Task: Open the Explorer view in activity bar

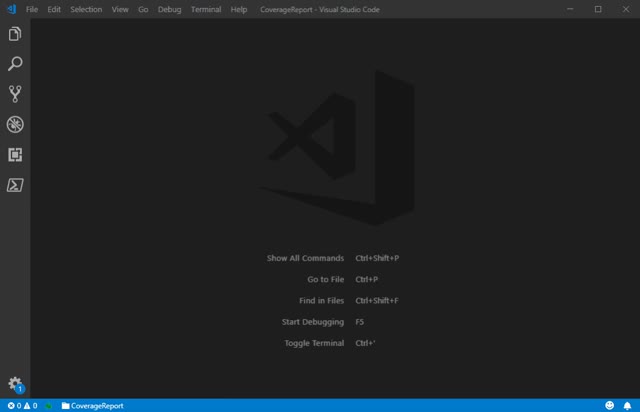Action: (15, 34)
